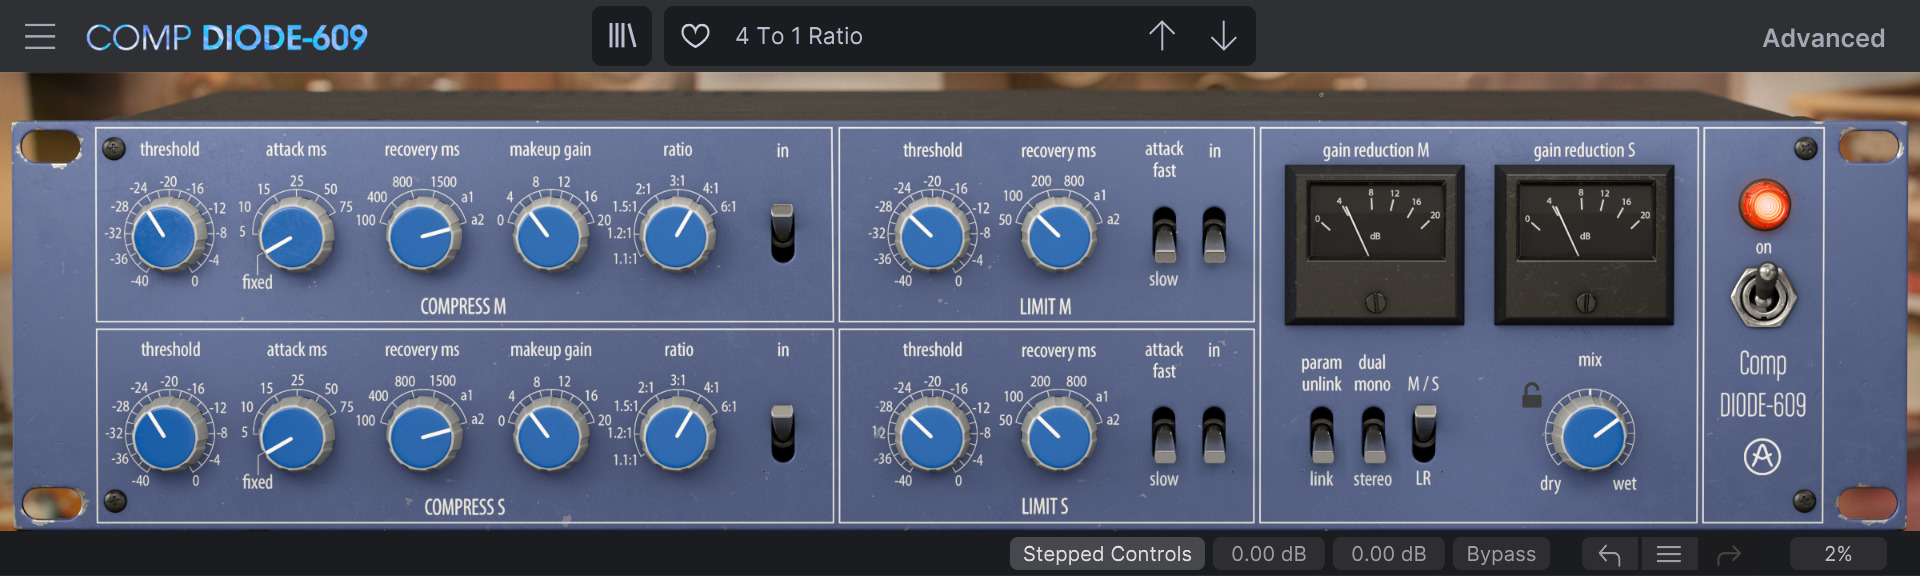The width and height of the screenshot is (1920, 576).
Task: Click the first 0.00 dB value
Action: tap(1268, 554)
